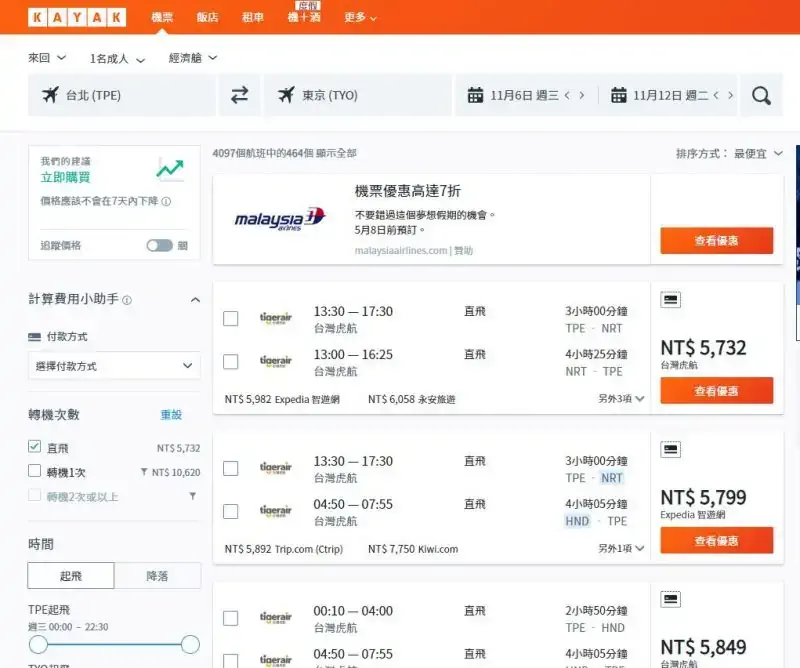
Task: Click left handle of TPE takeoff time slider
Action: pos(38,644)
